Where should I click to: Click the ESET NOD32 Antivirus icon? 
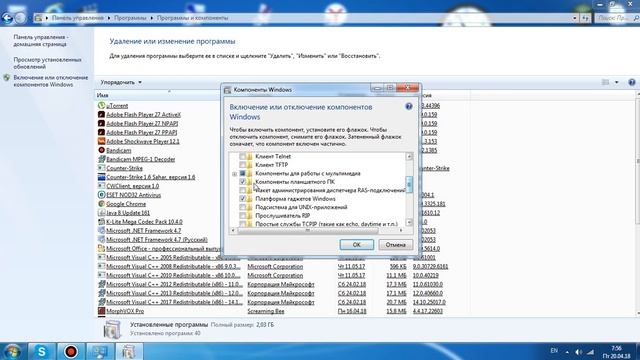pos(101,195)
